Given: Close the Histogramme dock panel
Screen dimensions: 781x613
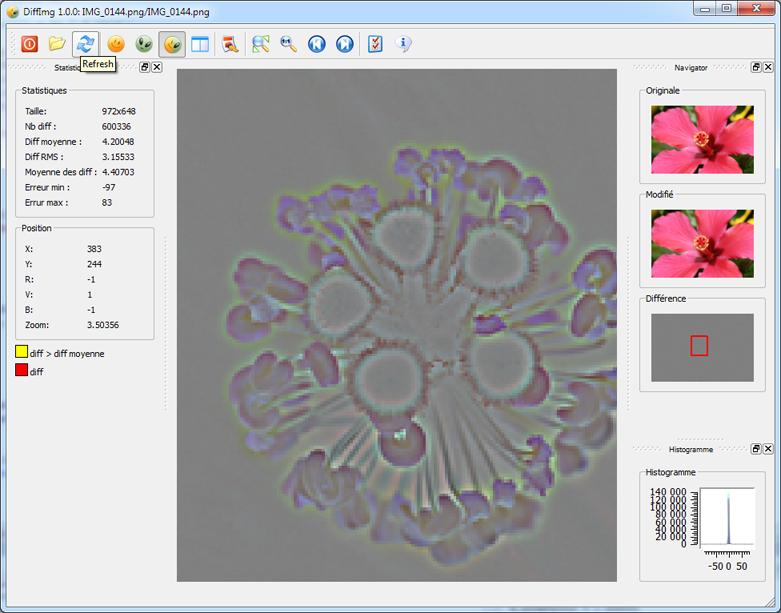Looking at the screenshot, I should 768,450.
